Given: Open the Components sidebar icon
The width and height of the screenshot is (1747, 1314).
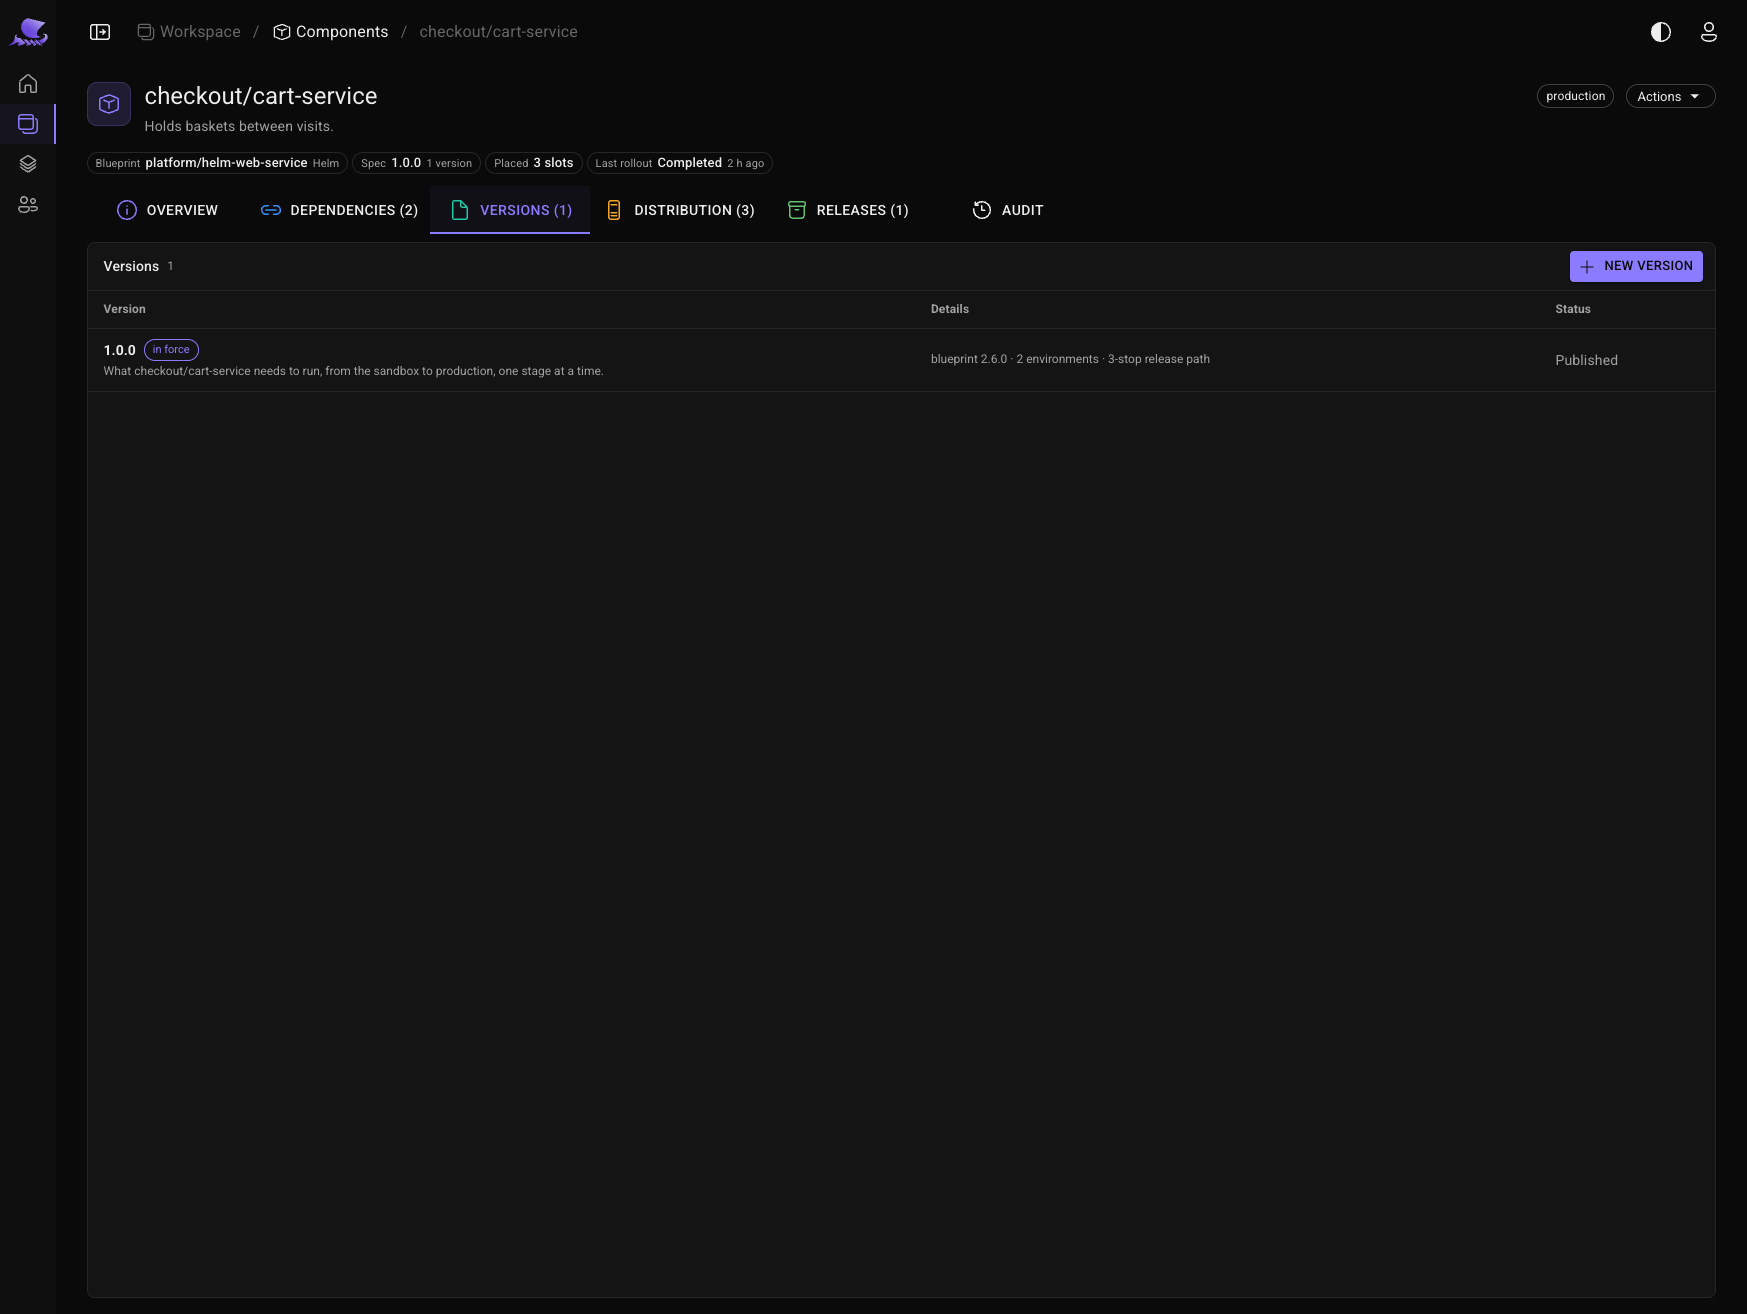Looking at the screenshot, I should click(28, 124).
